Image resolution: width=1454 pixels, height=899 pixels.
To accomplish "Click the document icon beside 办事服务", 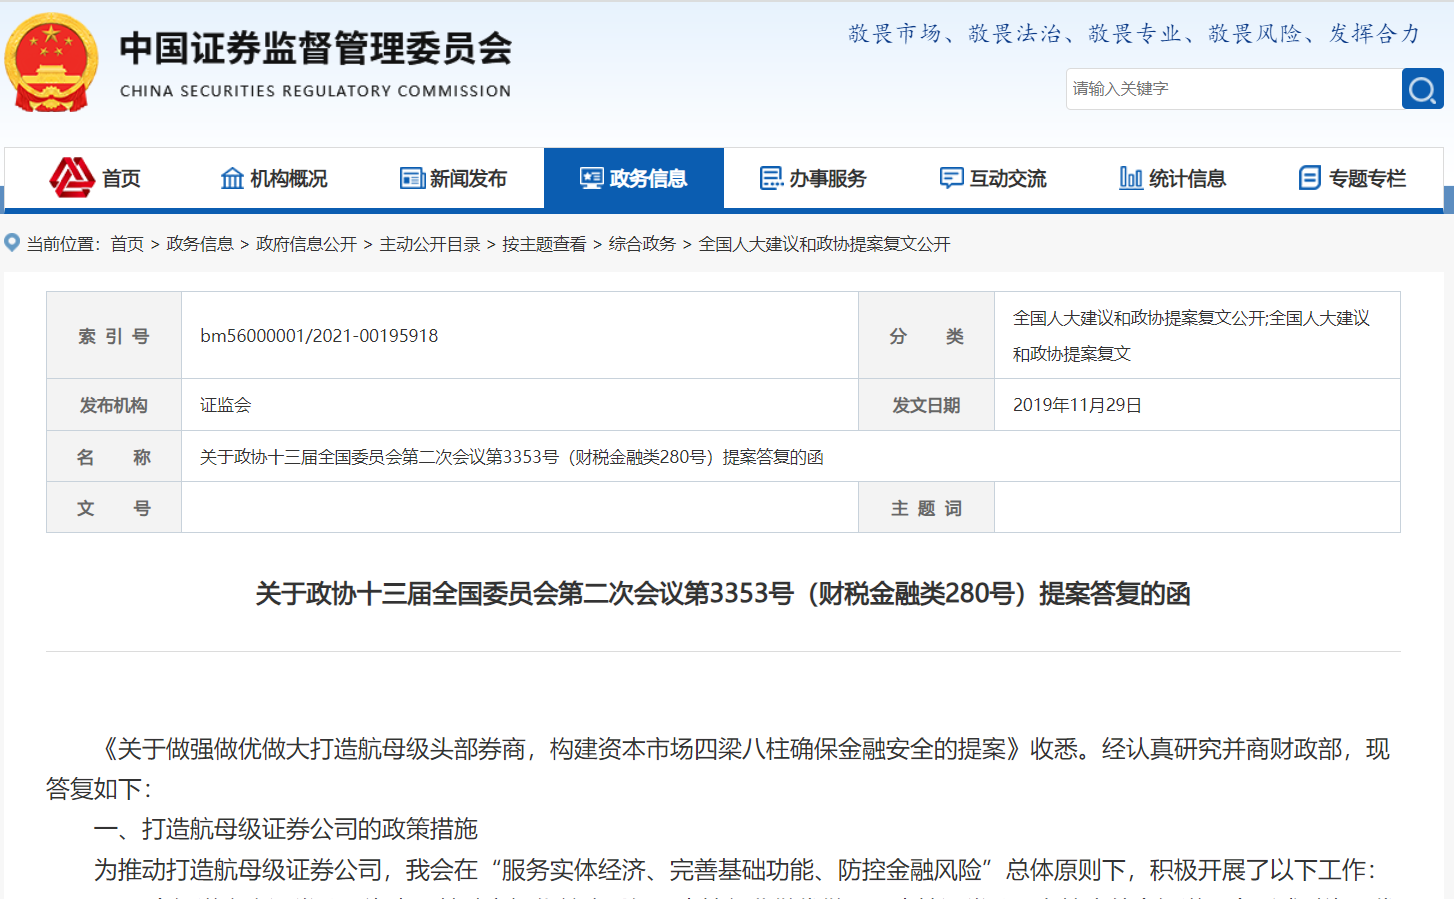I will point(771,178).
